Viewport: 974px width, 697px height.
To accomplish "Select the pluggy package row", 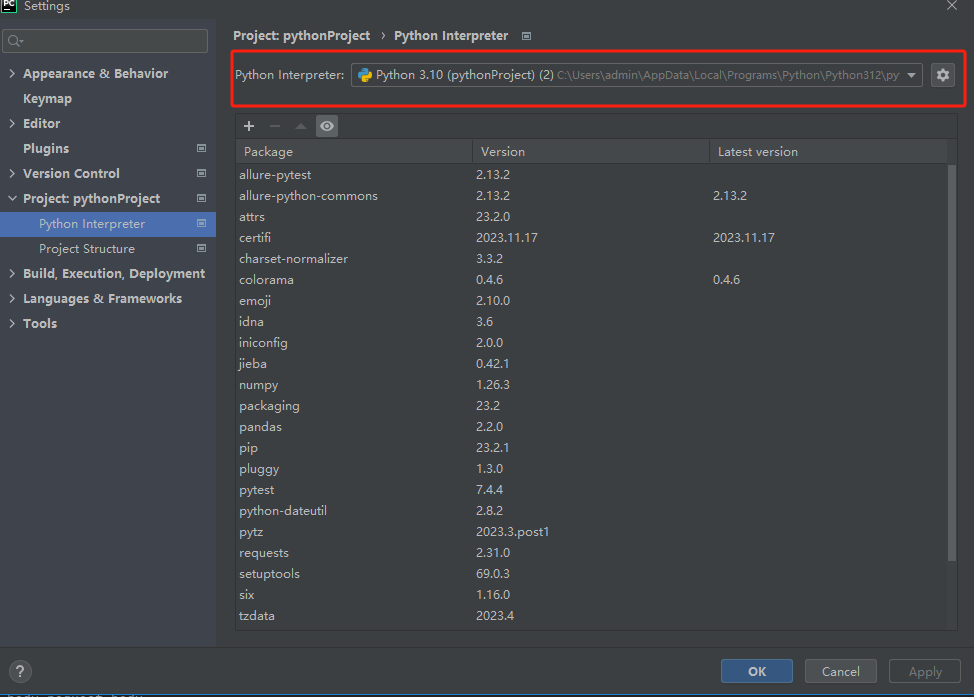I will (x=591, y=468).
